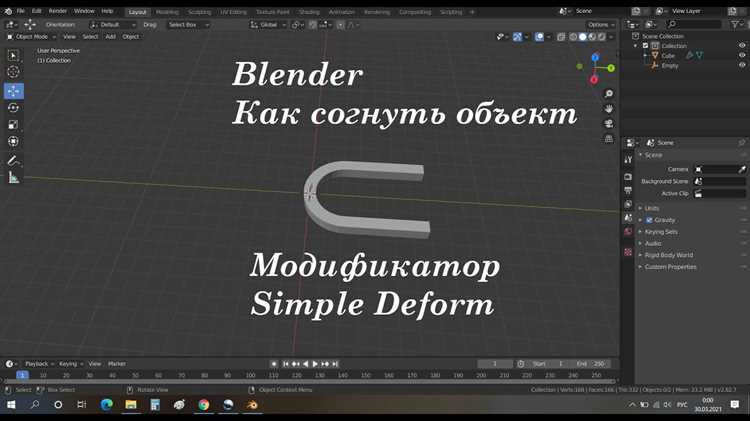Screen dimensions: 750x421
Task: Click the zoom view magnifier icon in viewport
Action: pyautogui.click(x=608, y=94)
